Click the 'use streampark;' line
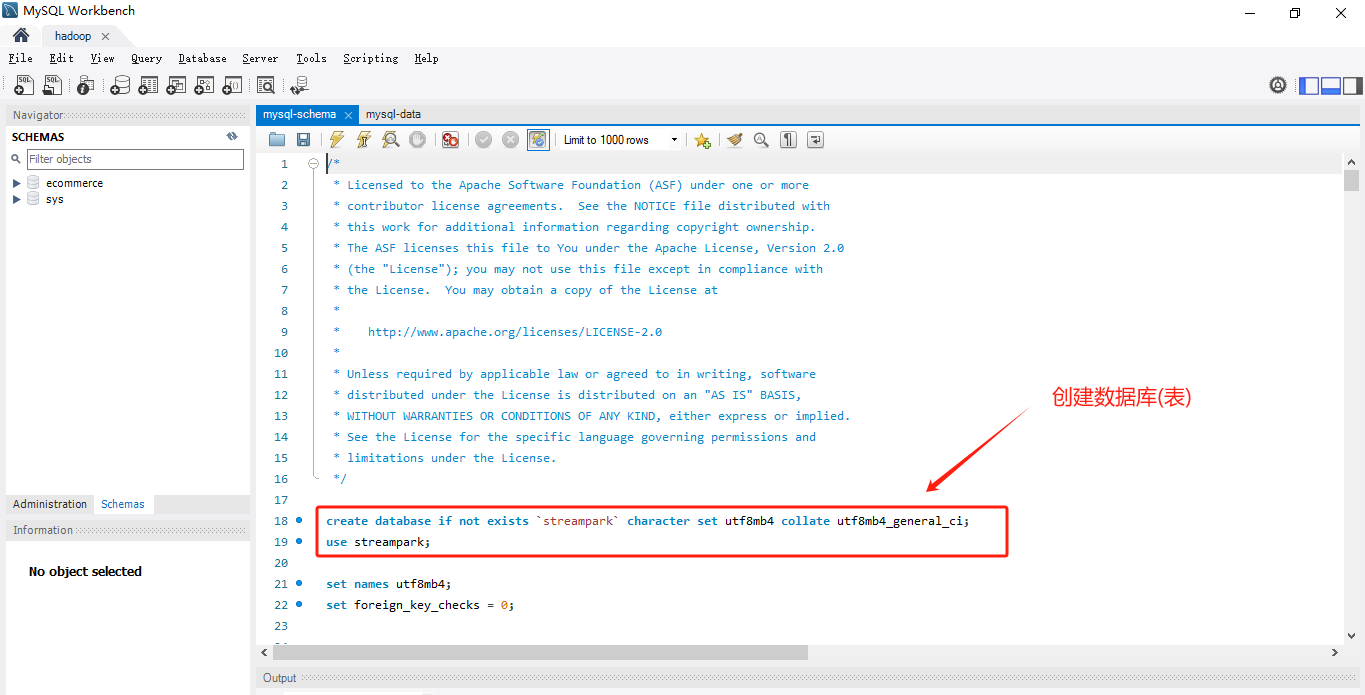 (378, 542)
